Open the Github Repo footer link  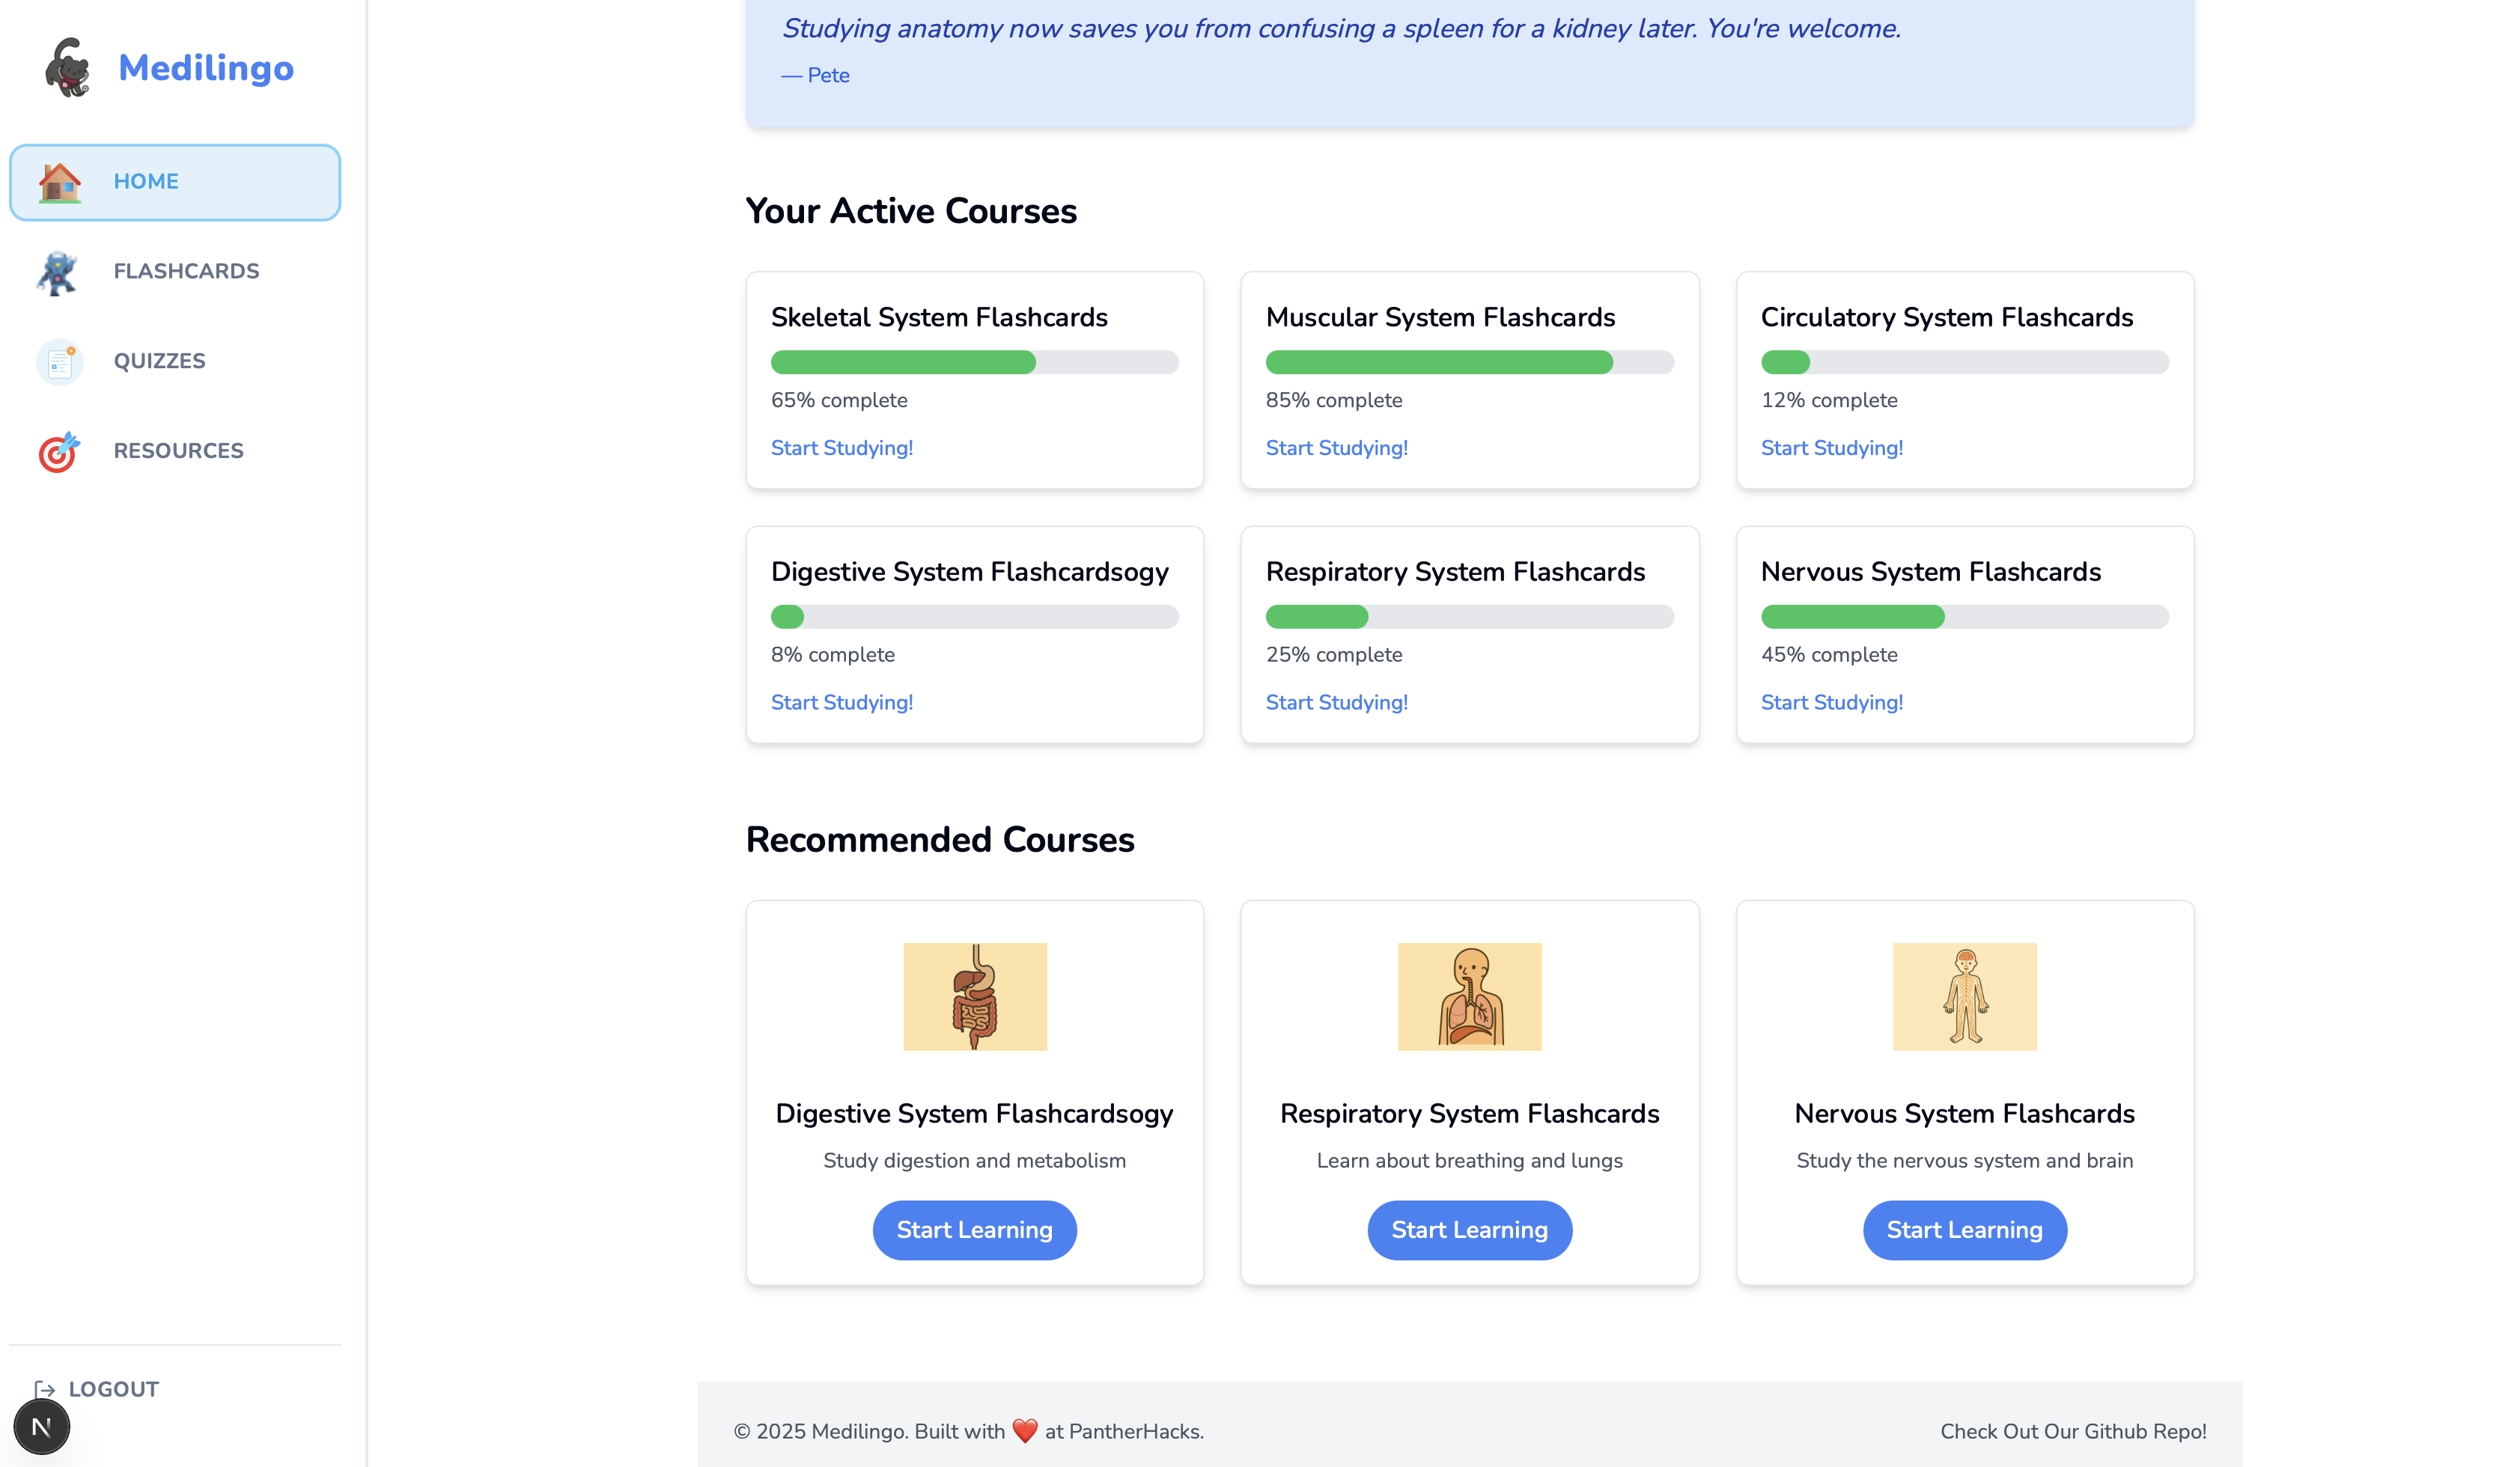point(2073,1431)
